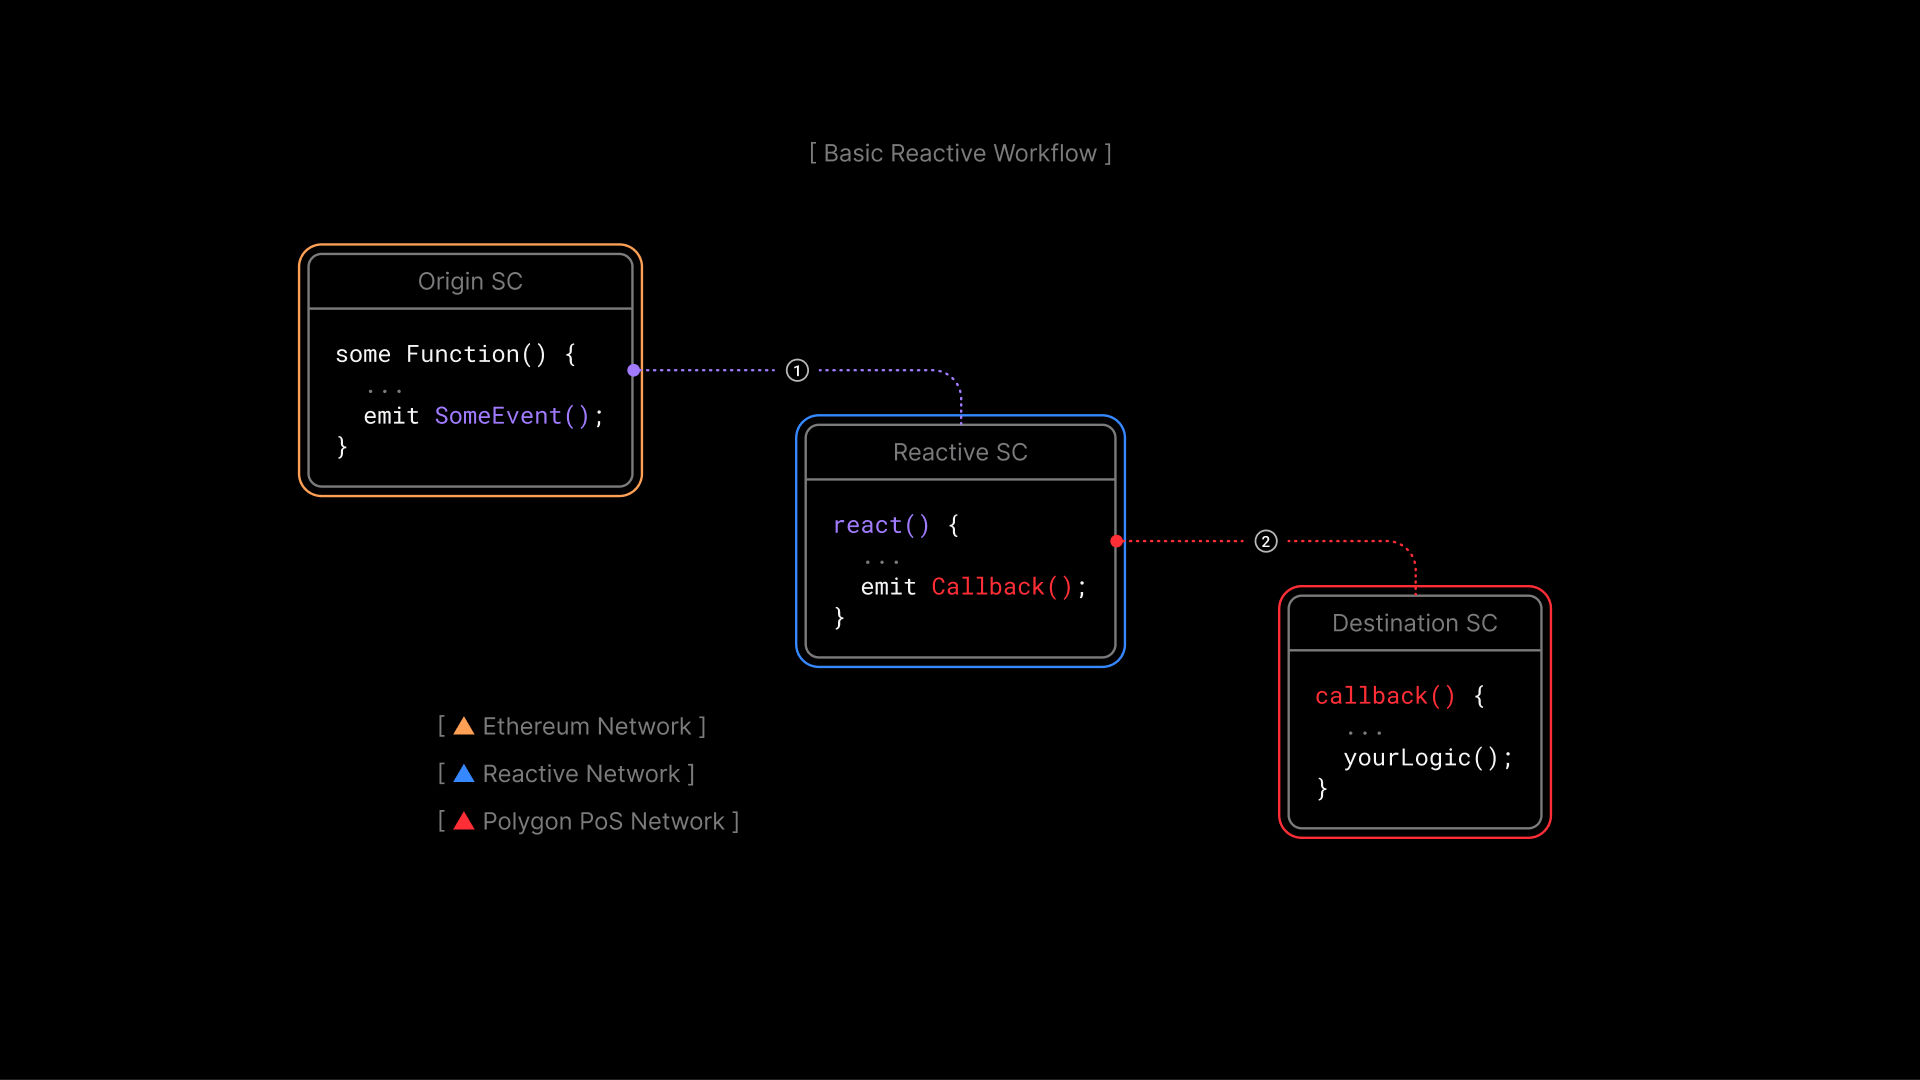
Task: Click the orange Ethereum Network triangle
Action: click(463, 727)
